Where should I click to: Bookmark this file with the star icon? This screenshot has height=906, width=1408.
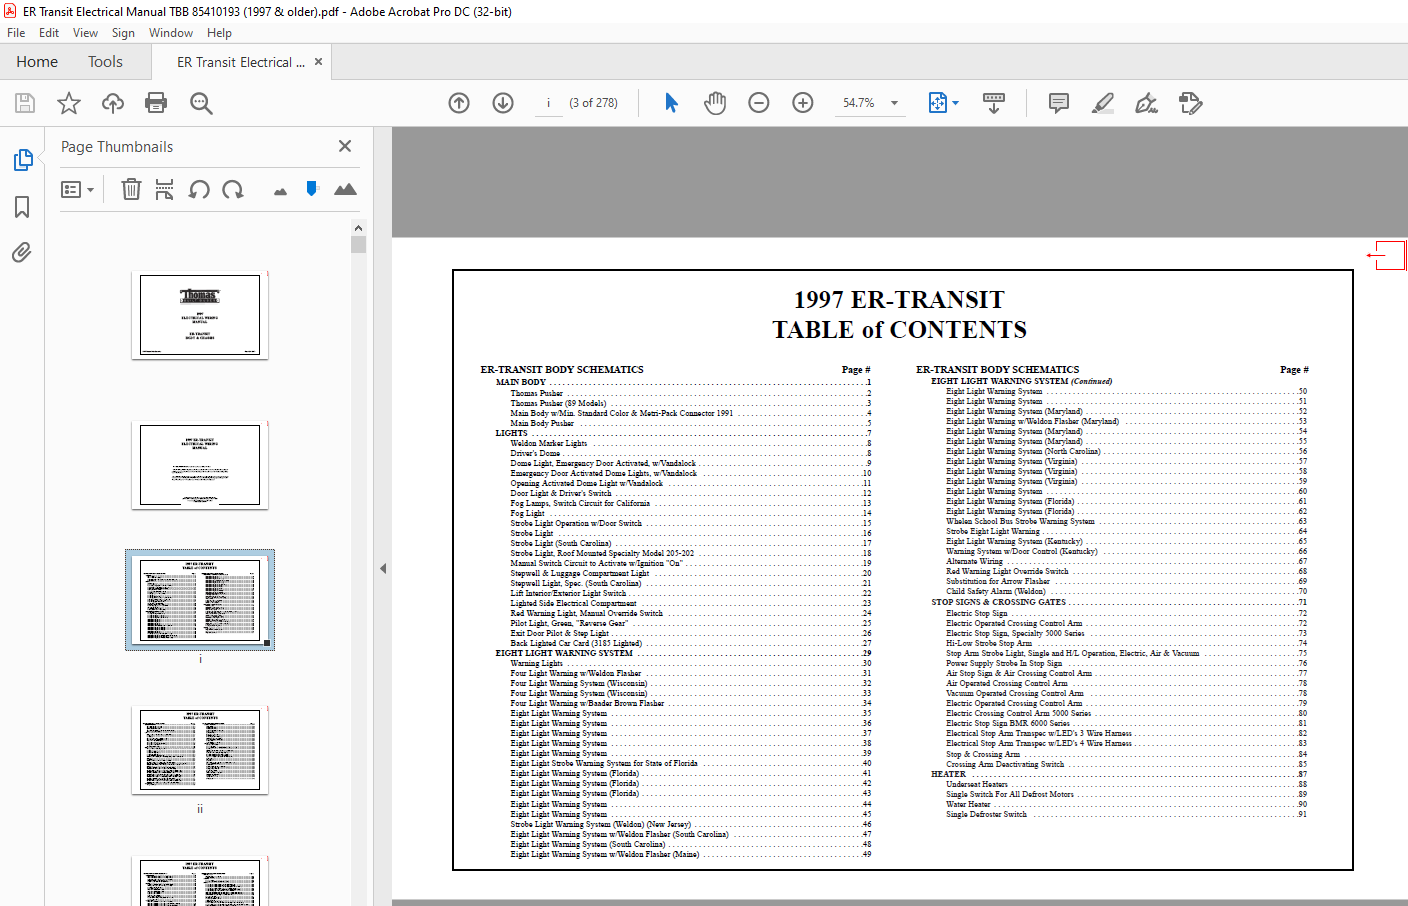(x=69, y=103)
